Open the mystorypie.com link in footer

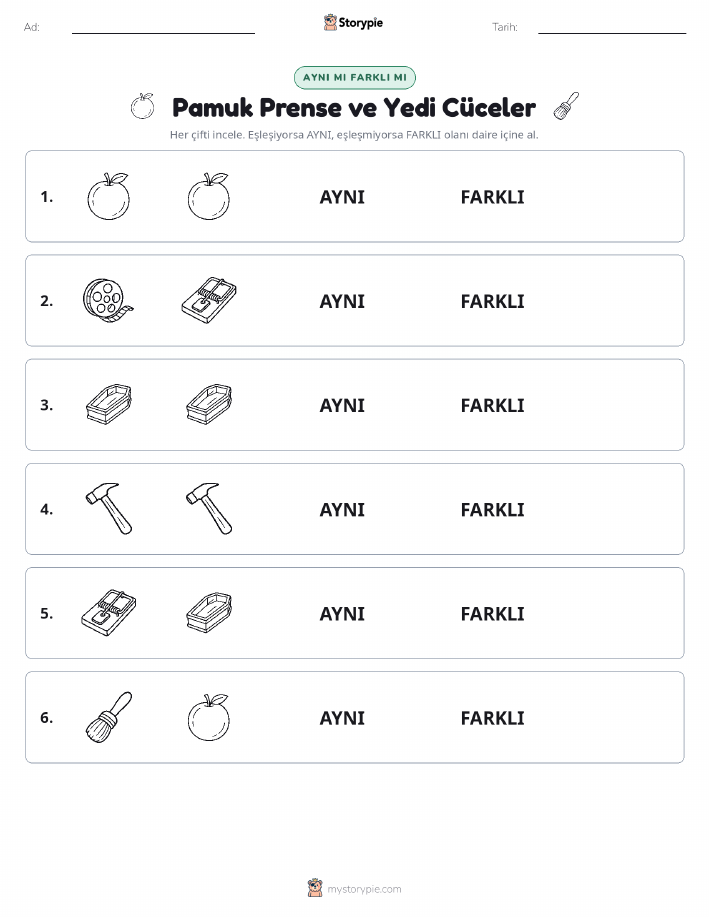[x=364, y=889]
